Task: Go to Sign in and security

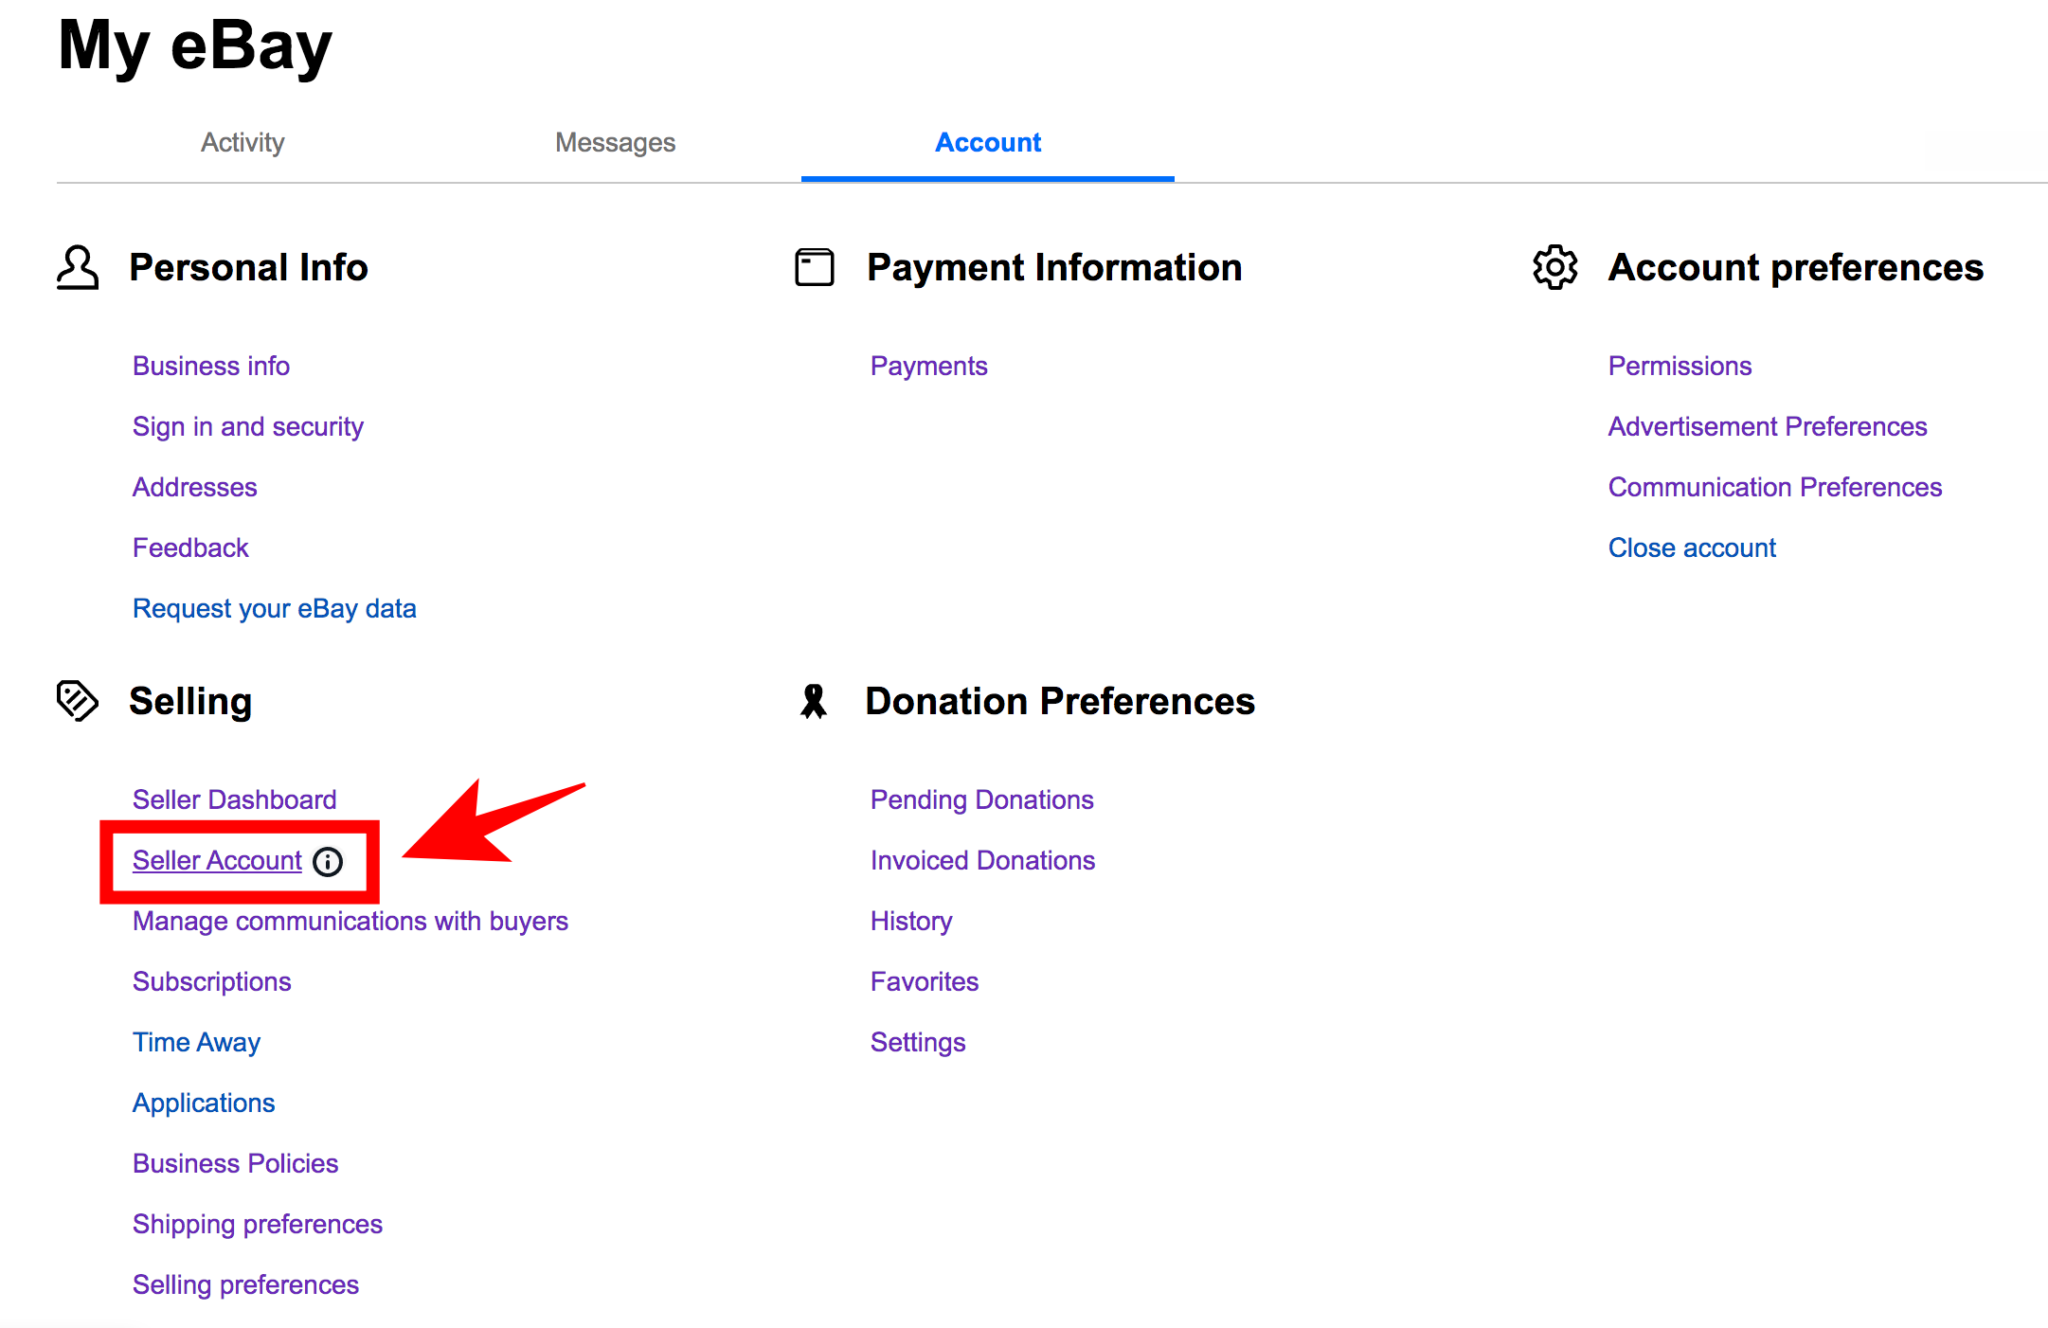Action: point(247,426)
